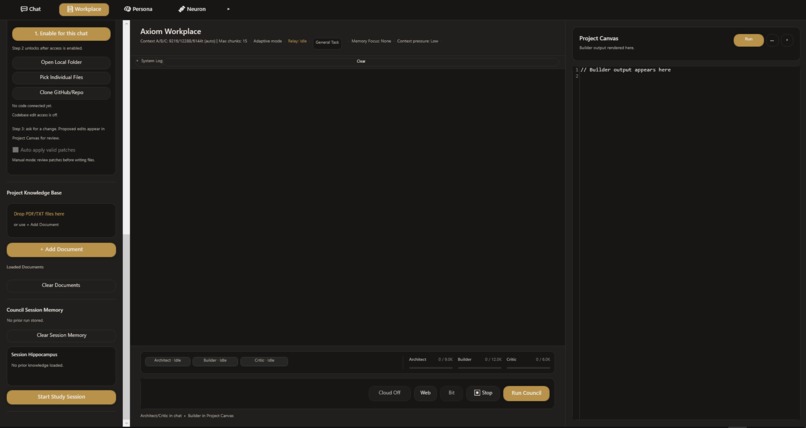The image size is (806, 428).
Task: Clear Session Memory
Action: click(x=61, y=336)
